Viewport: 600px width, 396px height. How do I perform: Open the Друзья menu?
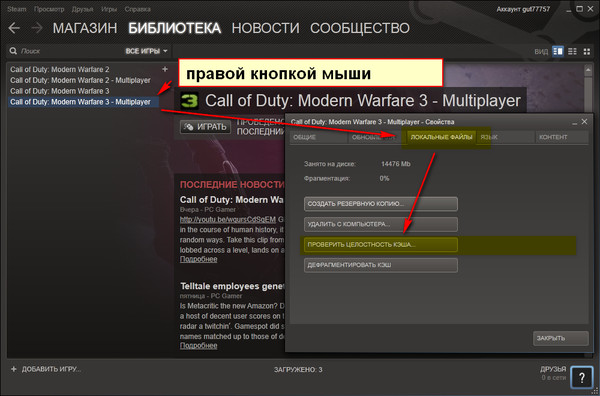(x=83, y=9)
